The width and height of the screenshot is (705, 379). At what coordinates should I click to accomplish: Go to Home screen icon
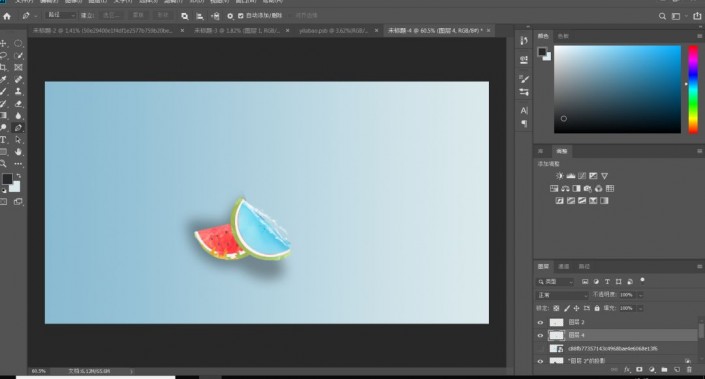point(7,16)
